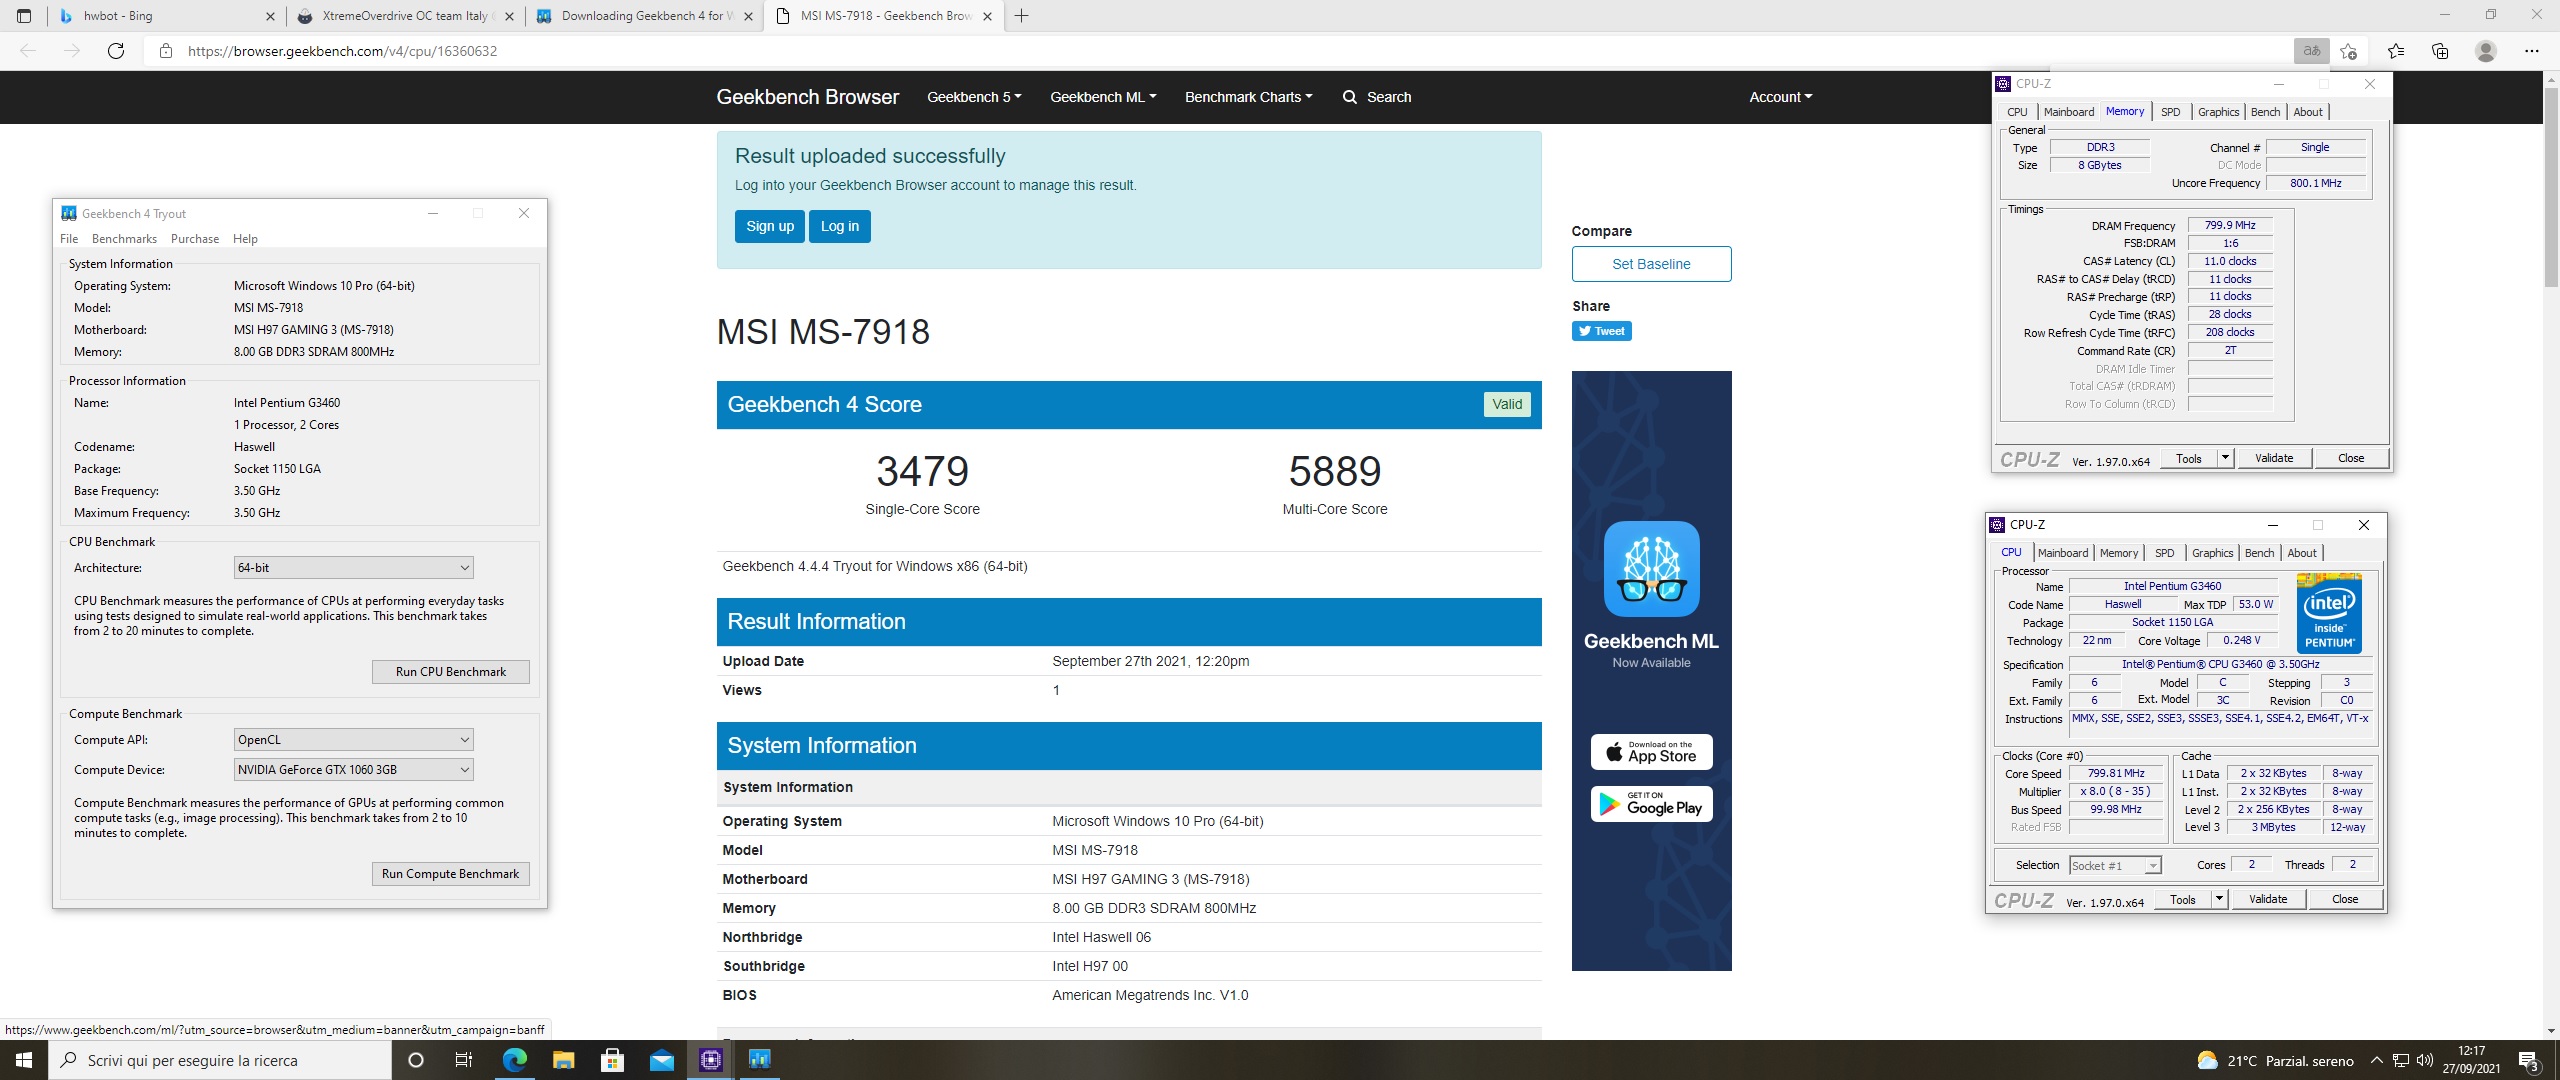This screenshot has width=2560, height=1080.
Task: Click Set Baseline button
Action: coord(1651,264)
